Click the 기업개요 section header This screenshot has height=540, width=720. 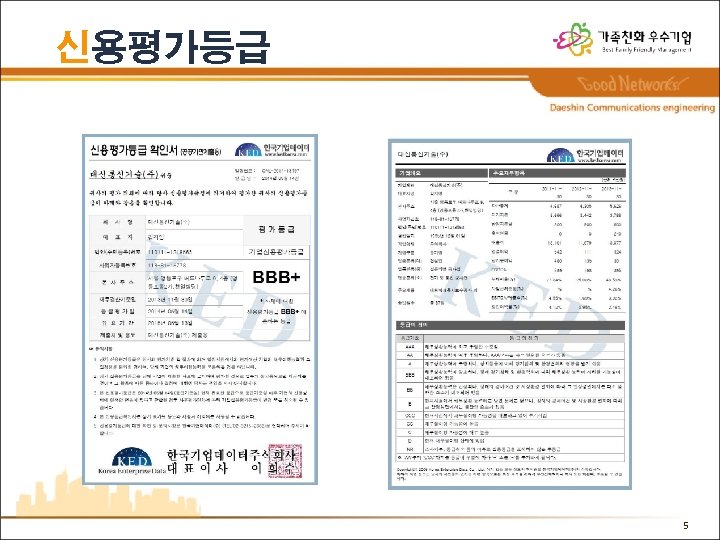(441, 173)
